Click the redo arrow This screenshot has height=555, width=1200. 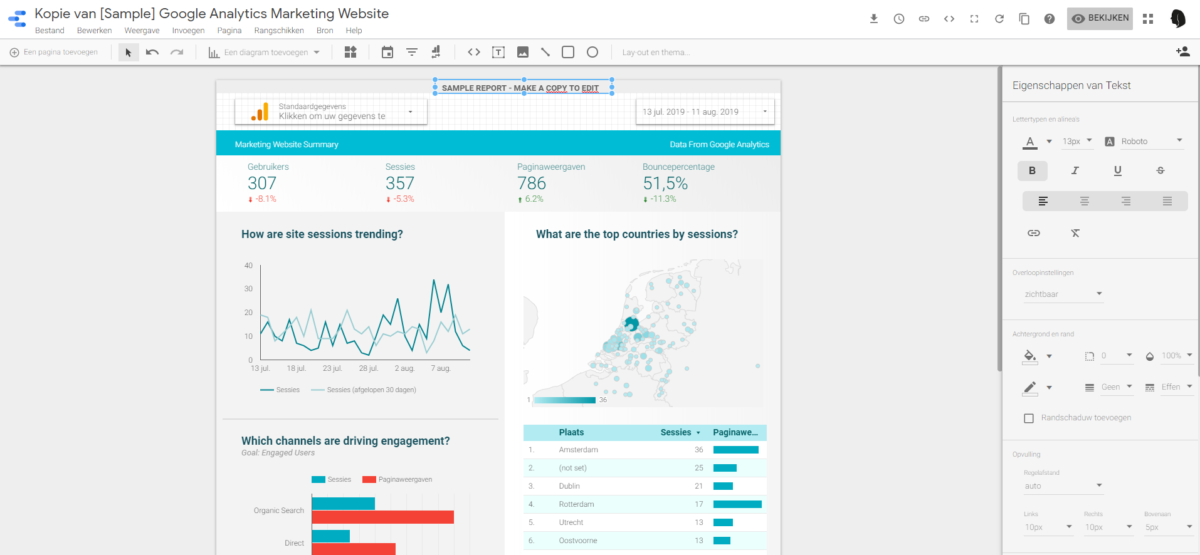coord(177,52)
